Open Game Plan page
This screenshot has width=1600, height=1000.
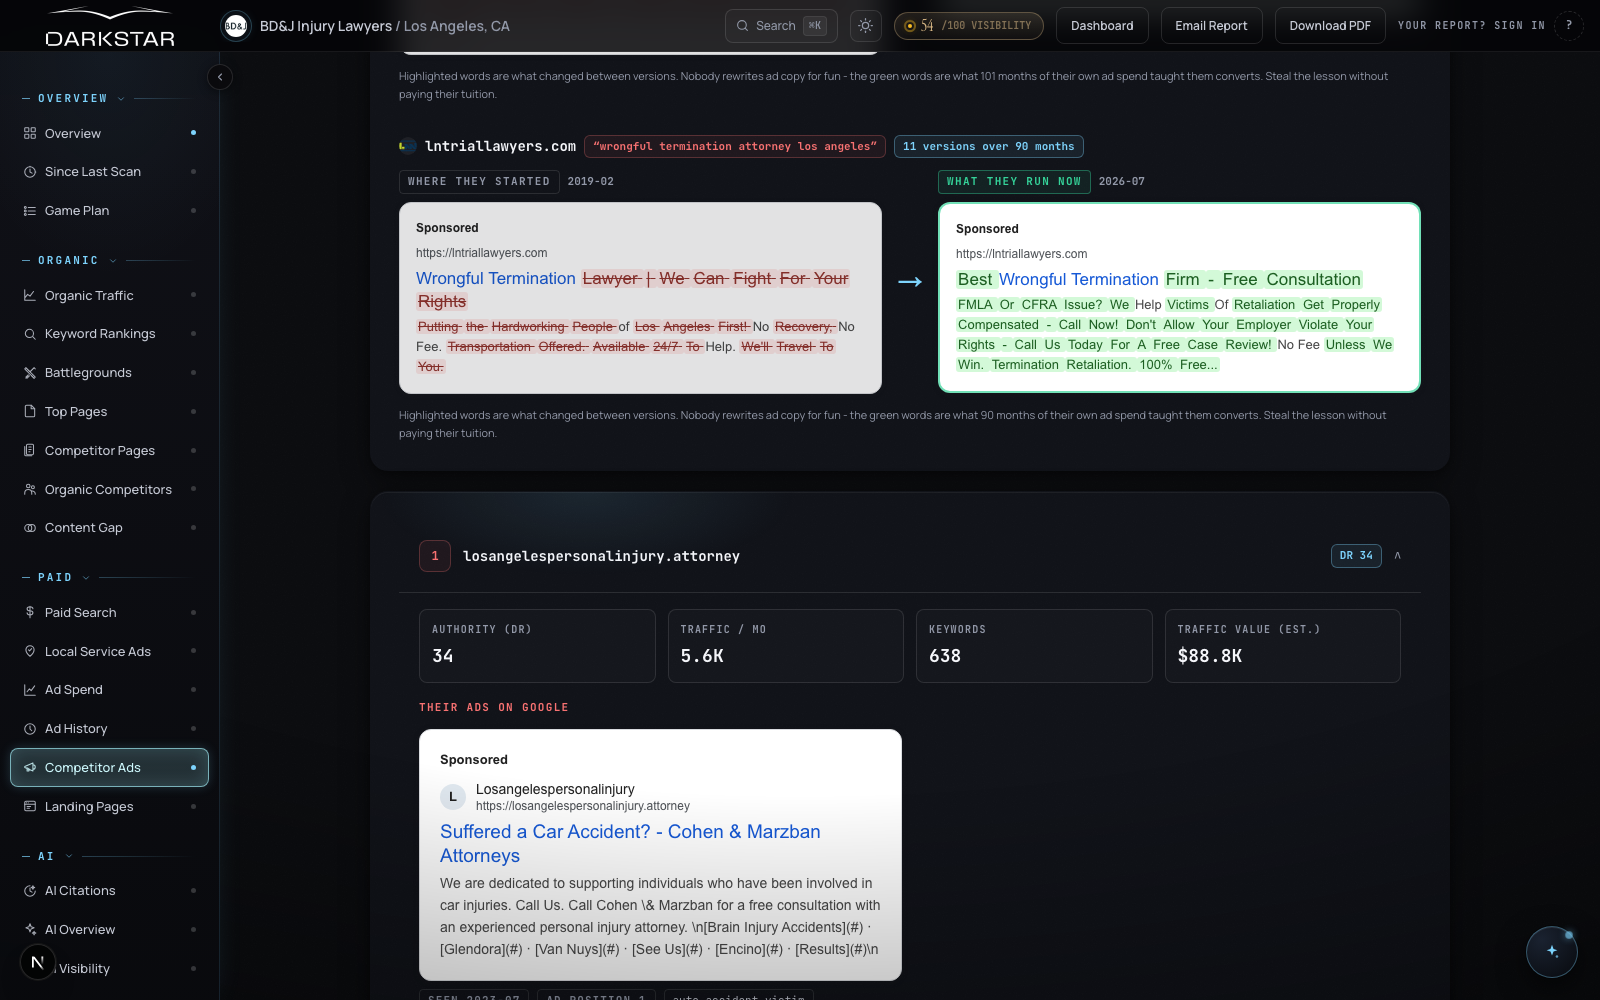click(x=109, y=211)
